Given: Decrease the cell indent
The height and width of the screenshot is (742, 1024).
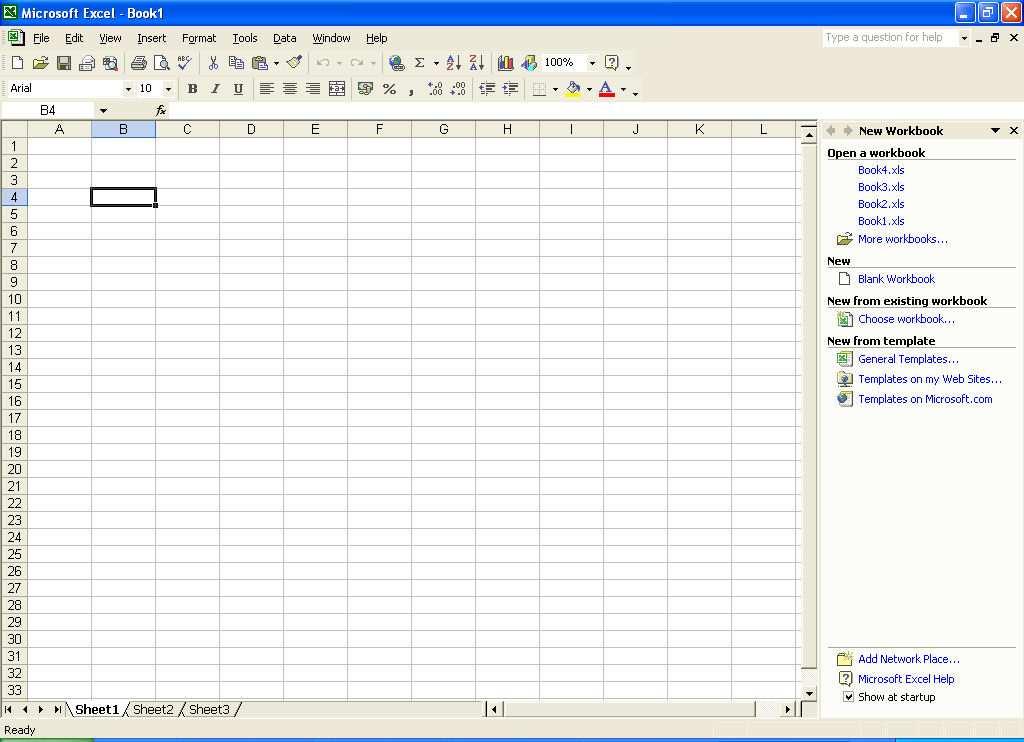Looking at the screenshot, I should [x=487, y=89].
